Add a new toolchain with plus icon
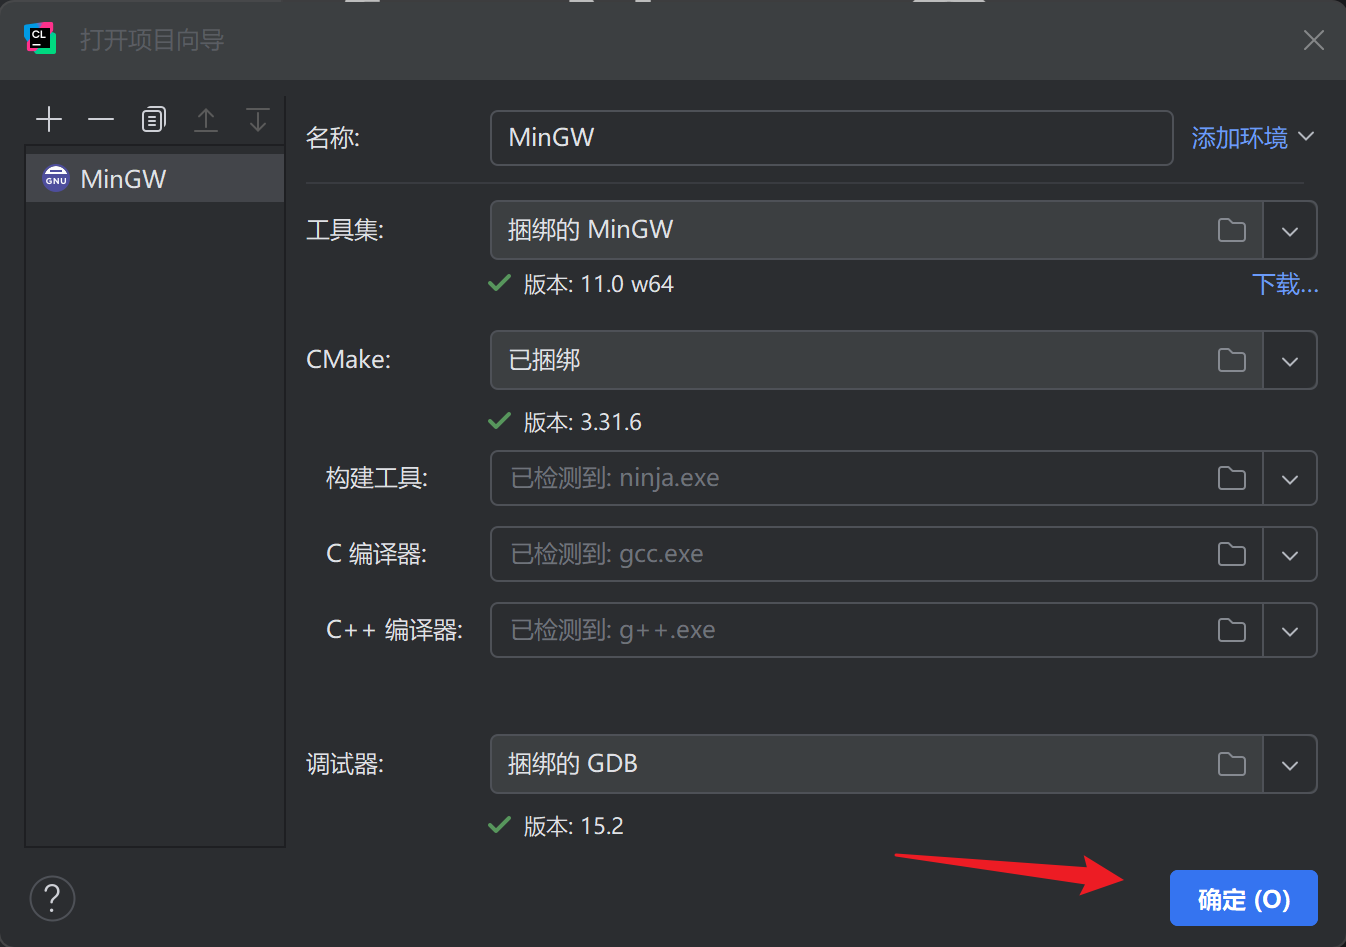 [49, 120]
